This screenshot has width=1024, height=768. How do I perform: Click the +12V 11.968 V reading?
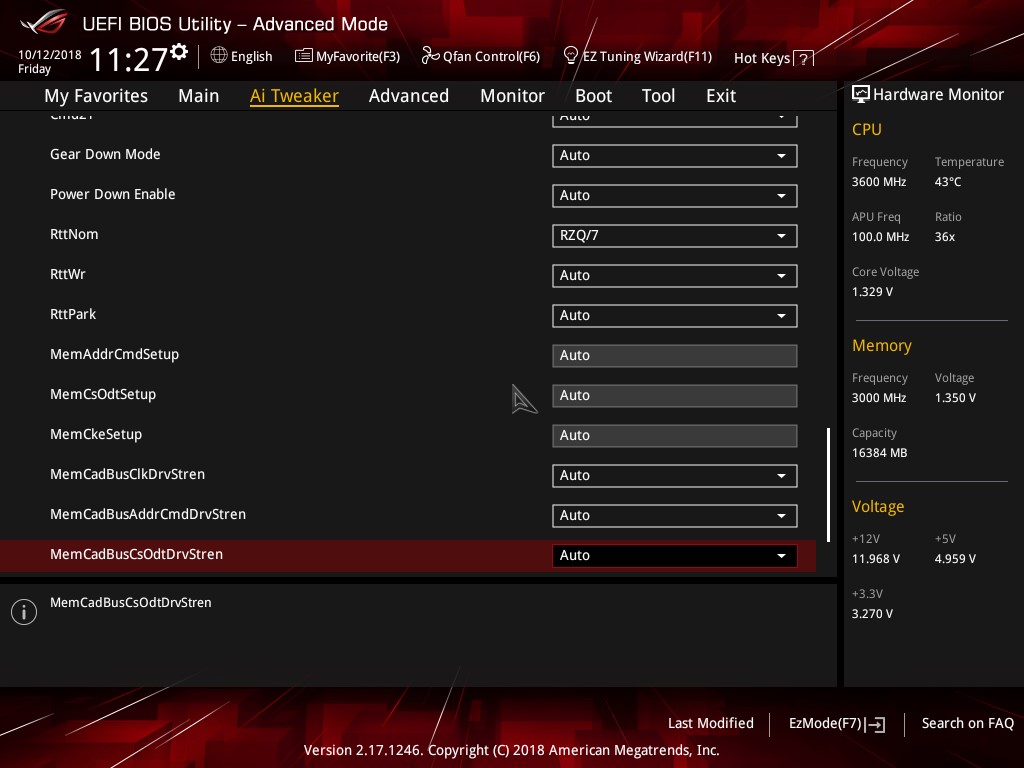(876, 559)
